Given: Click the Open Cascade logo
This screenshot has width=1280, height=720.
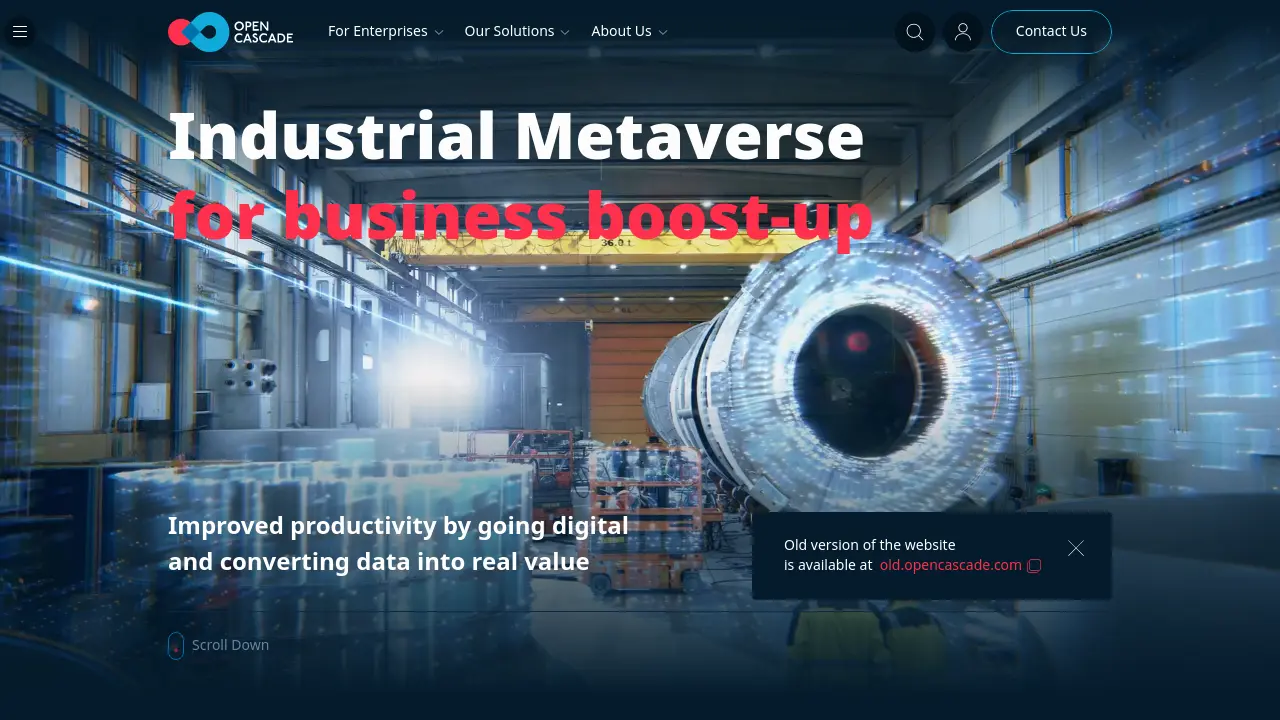Looking at the screenshot, I should (231, 32).
